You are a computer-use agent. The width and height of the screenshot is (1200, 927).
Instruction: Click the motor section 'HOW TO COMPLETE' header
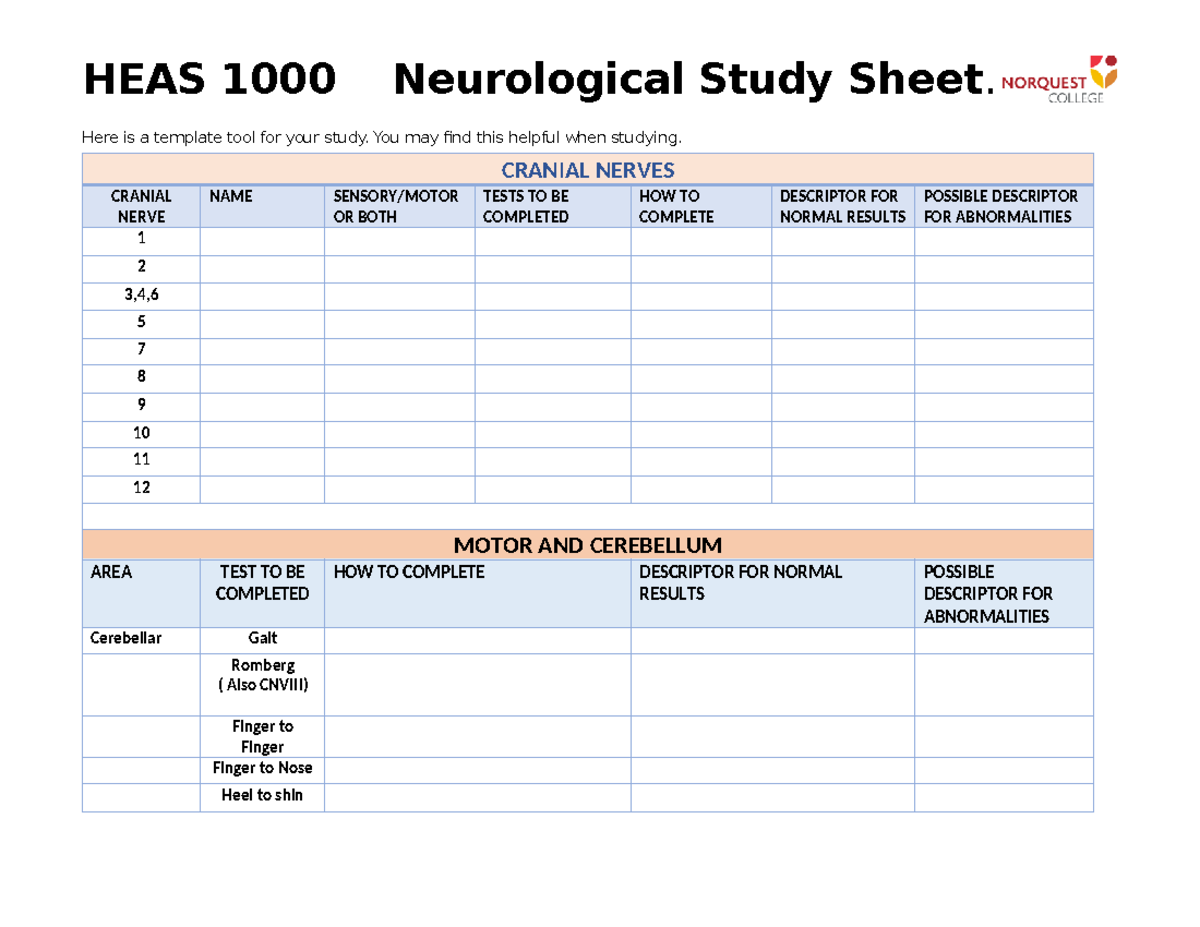coord(478,594)
